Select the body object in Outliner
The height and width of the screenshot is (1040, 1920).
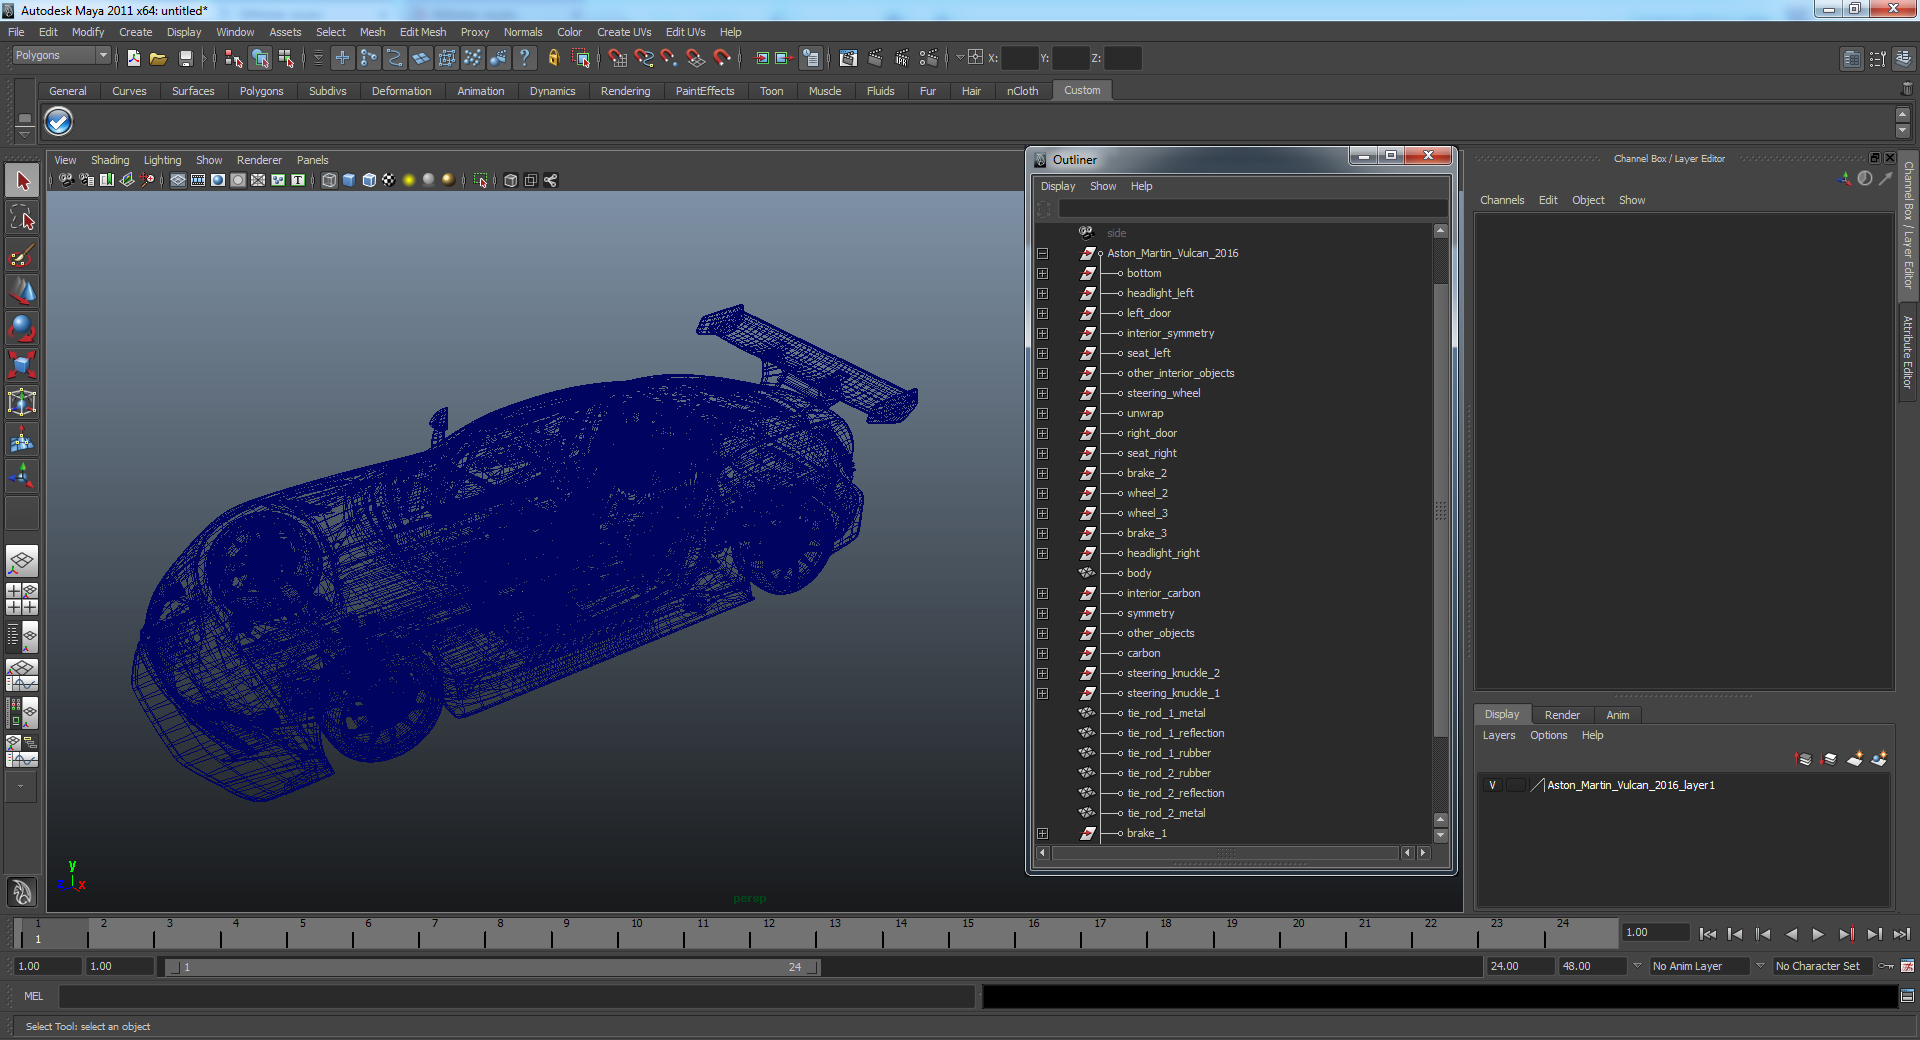pyautogui.click(x=1139, y=573)
